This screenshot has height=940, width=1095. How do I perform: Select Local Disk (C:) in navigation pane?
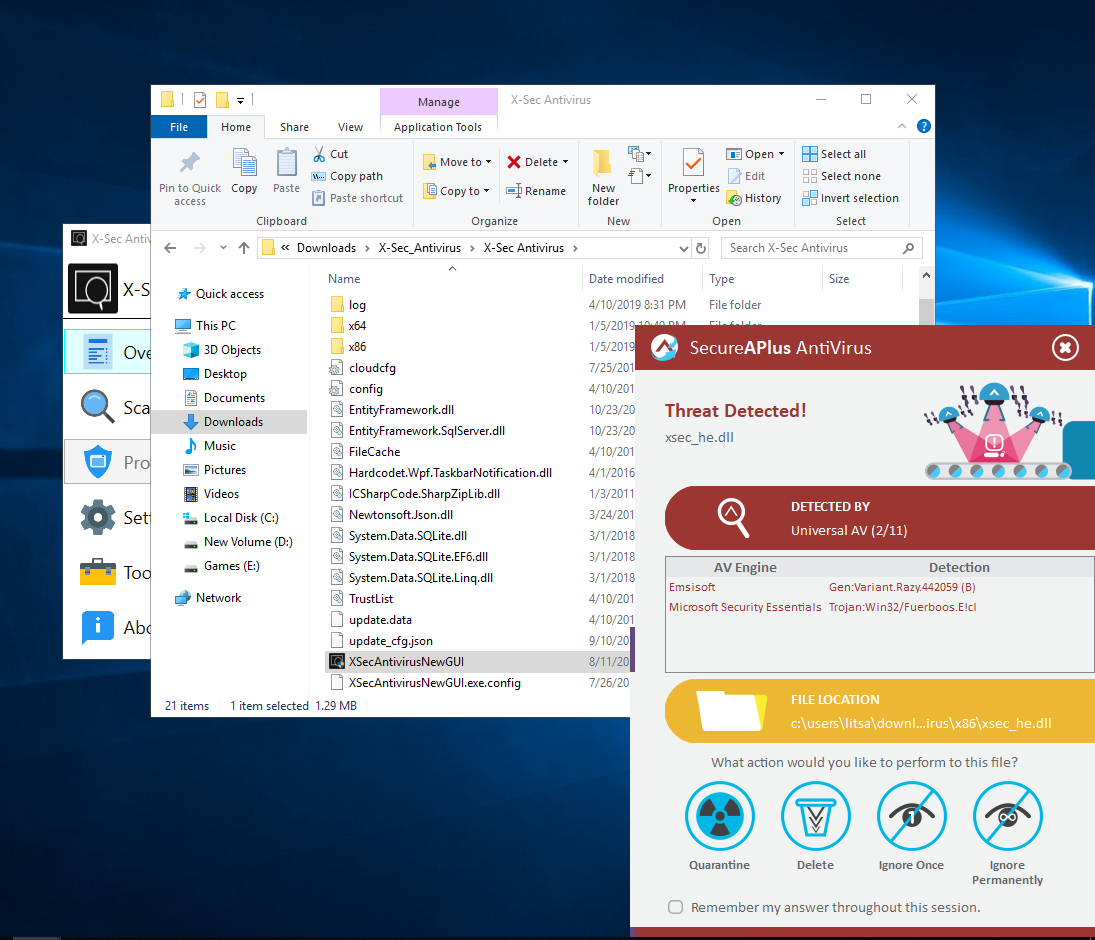click(240, 518)
